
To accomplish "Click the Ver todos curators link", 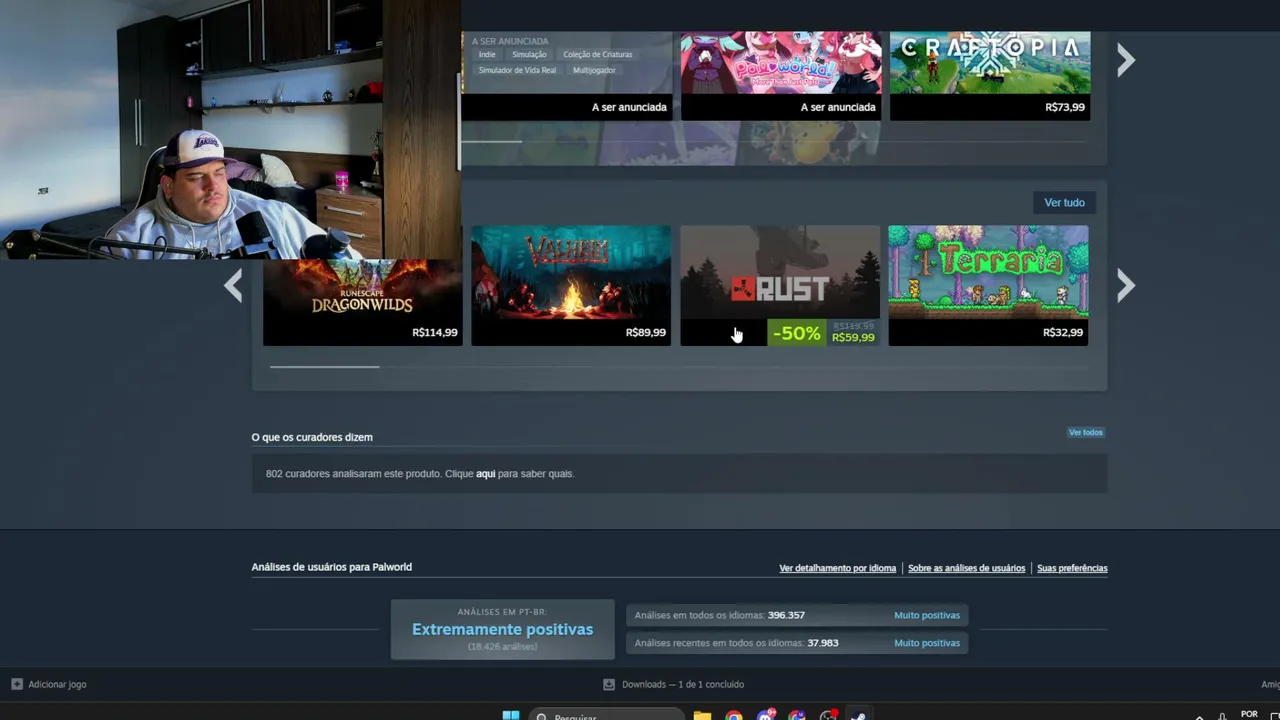I will pyautogui.click(x=1085, y=432).
